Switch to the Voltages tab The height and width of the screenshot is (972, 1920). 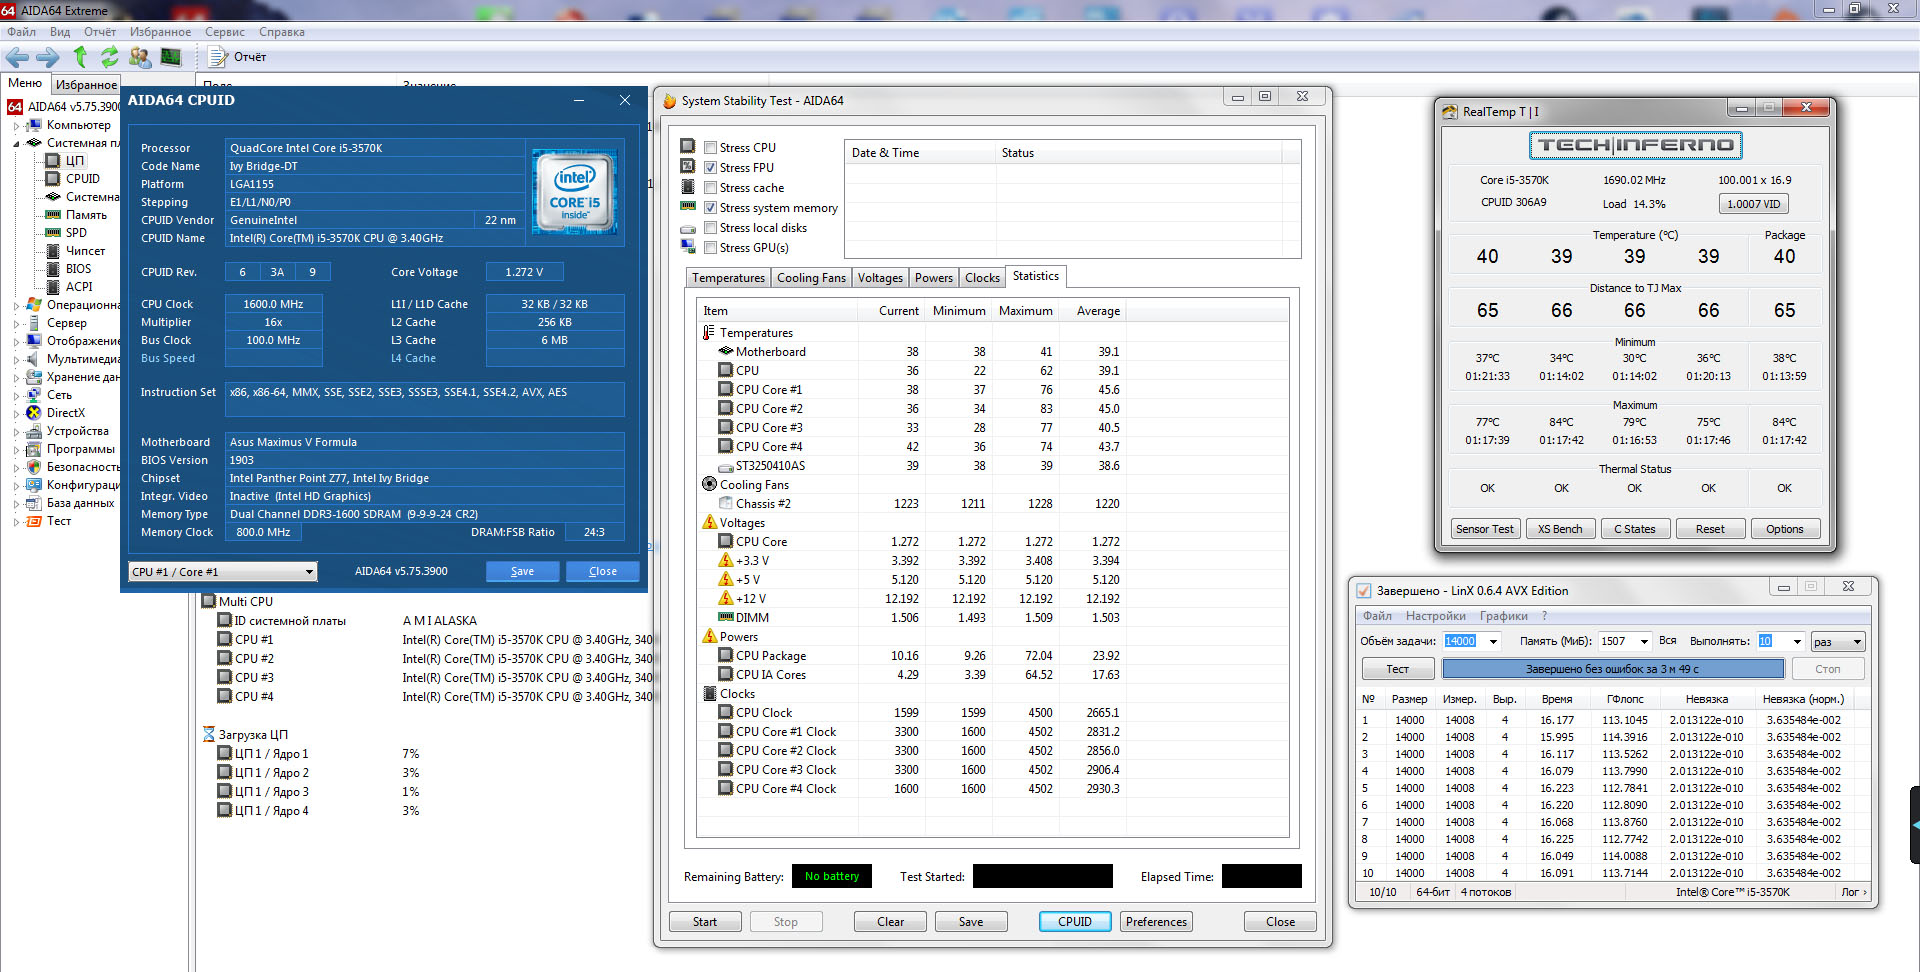[x=880, y=278]
